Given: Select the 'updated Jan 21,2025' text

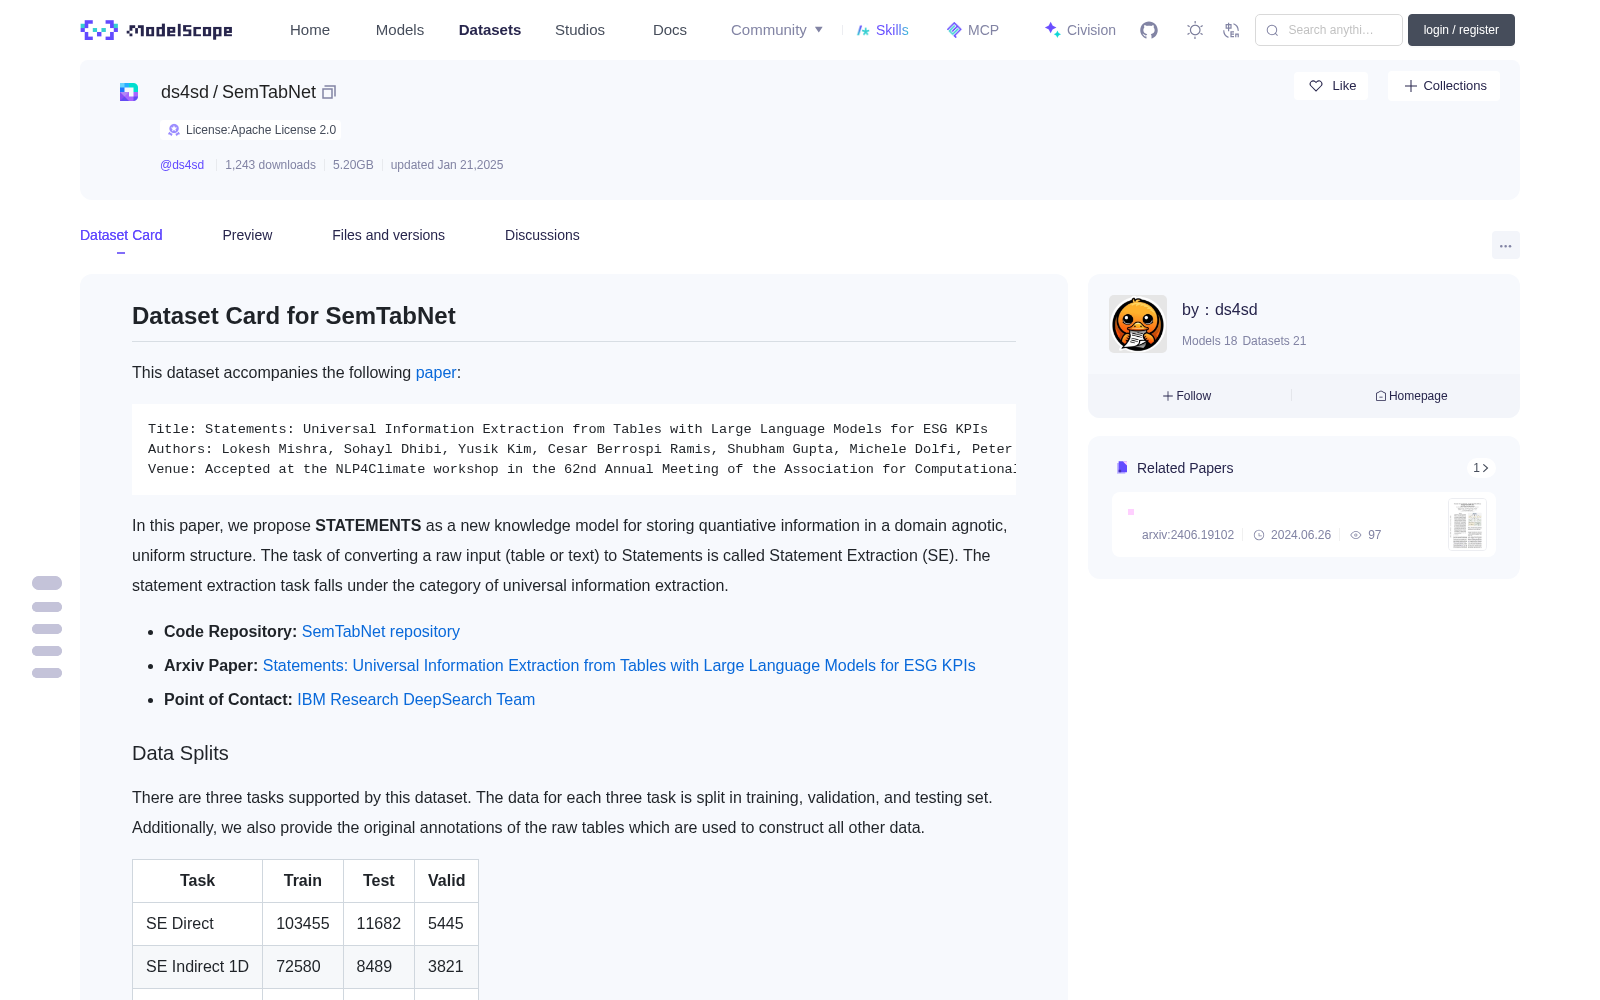Looking at the screenshot, I should (x=447, y=165).
